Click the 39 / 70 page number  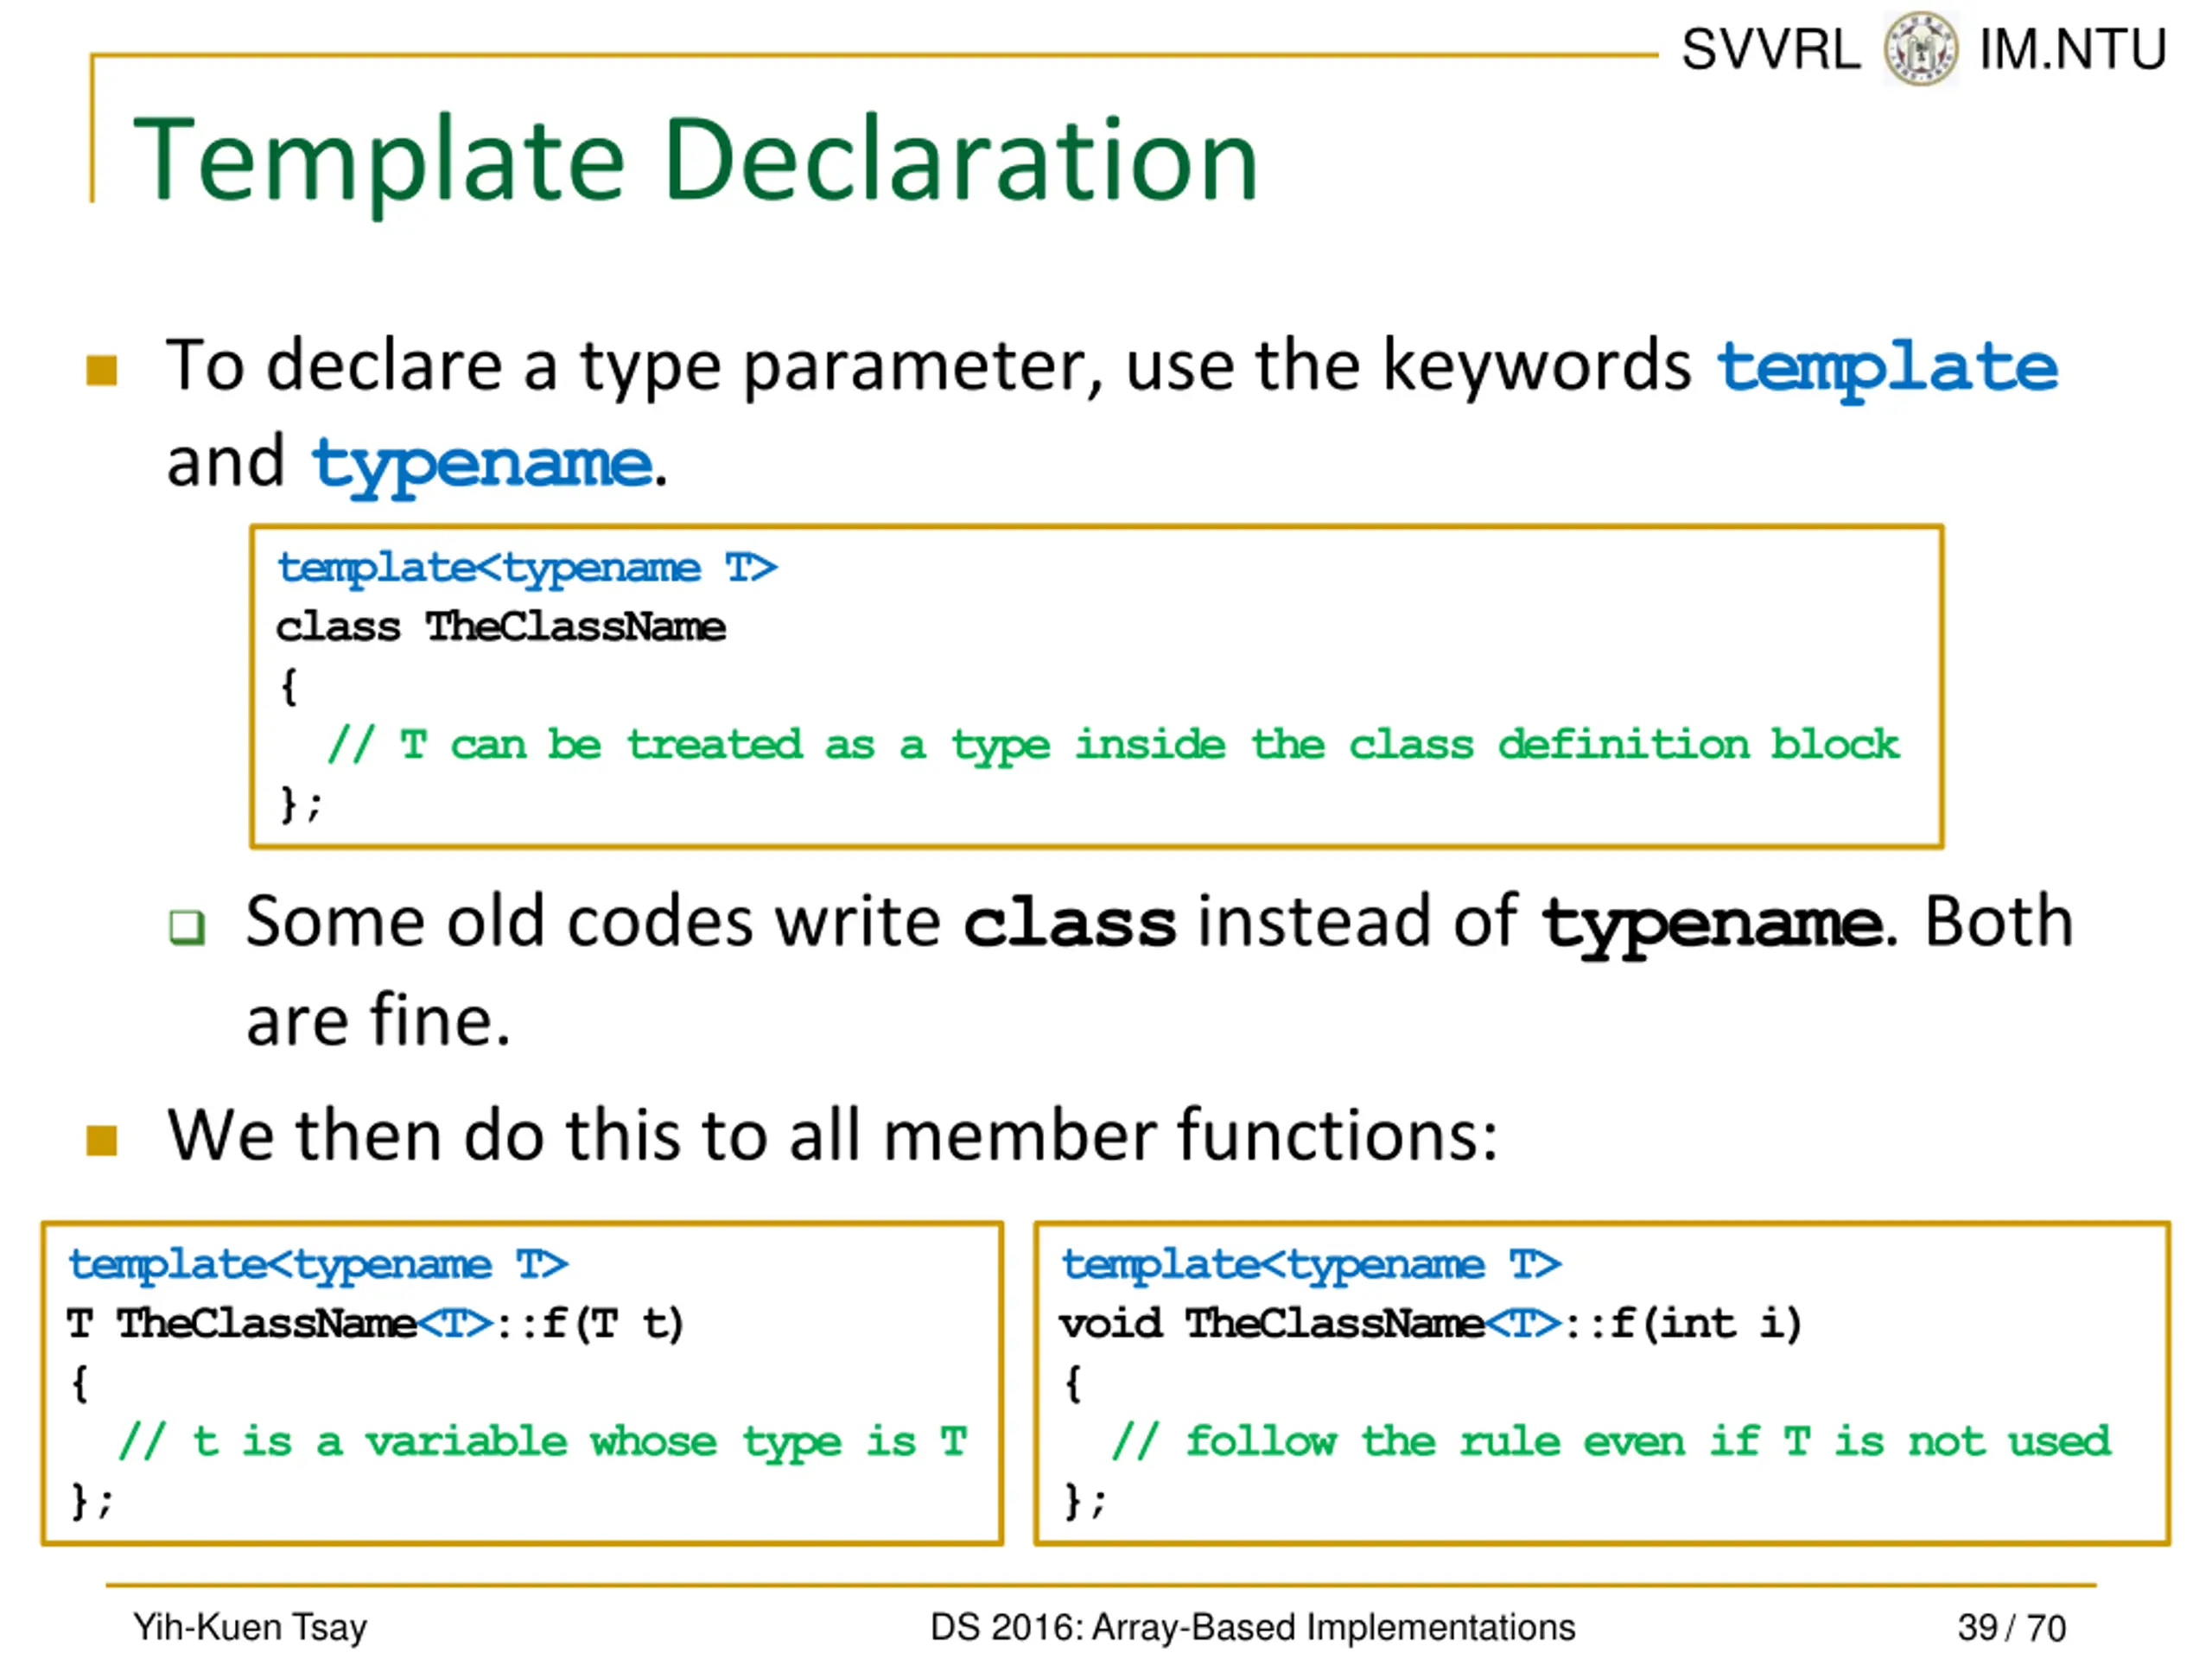pos(2011,1628)
